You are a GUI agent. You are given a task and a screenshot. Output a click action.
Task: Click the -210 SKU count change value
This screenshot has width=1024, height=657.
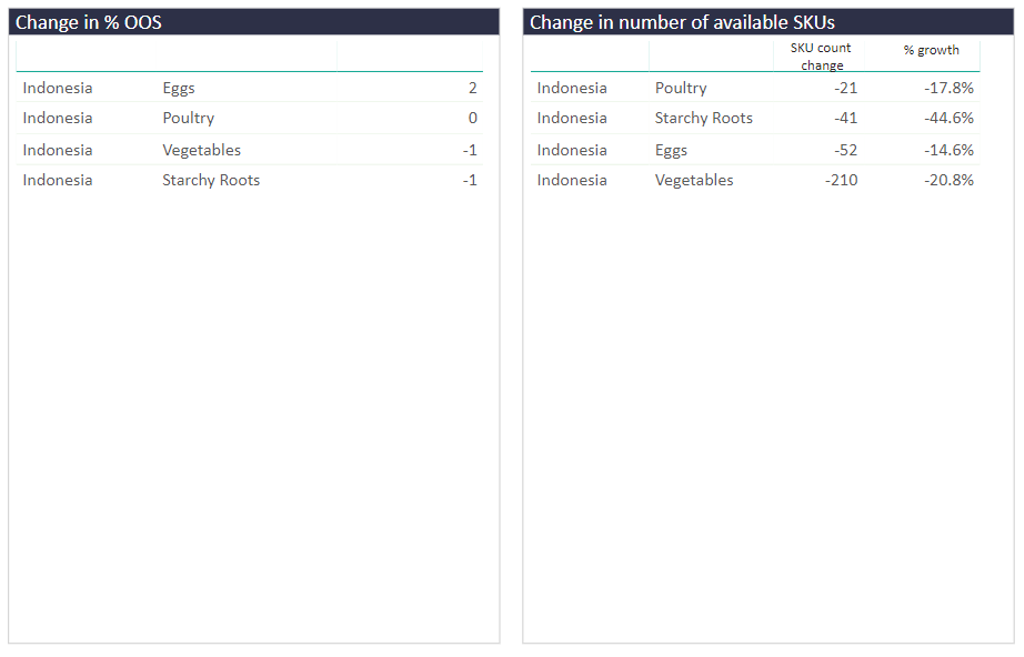click(x=841, y=180)
